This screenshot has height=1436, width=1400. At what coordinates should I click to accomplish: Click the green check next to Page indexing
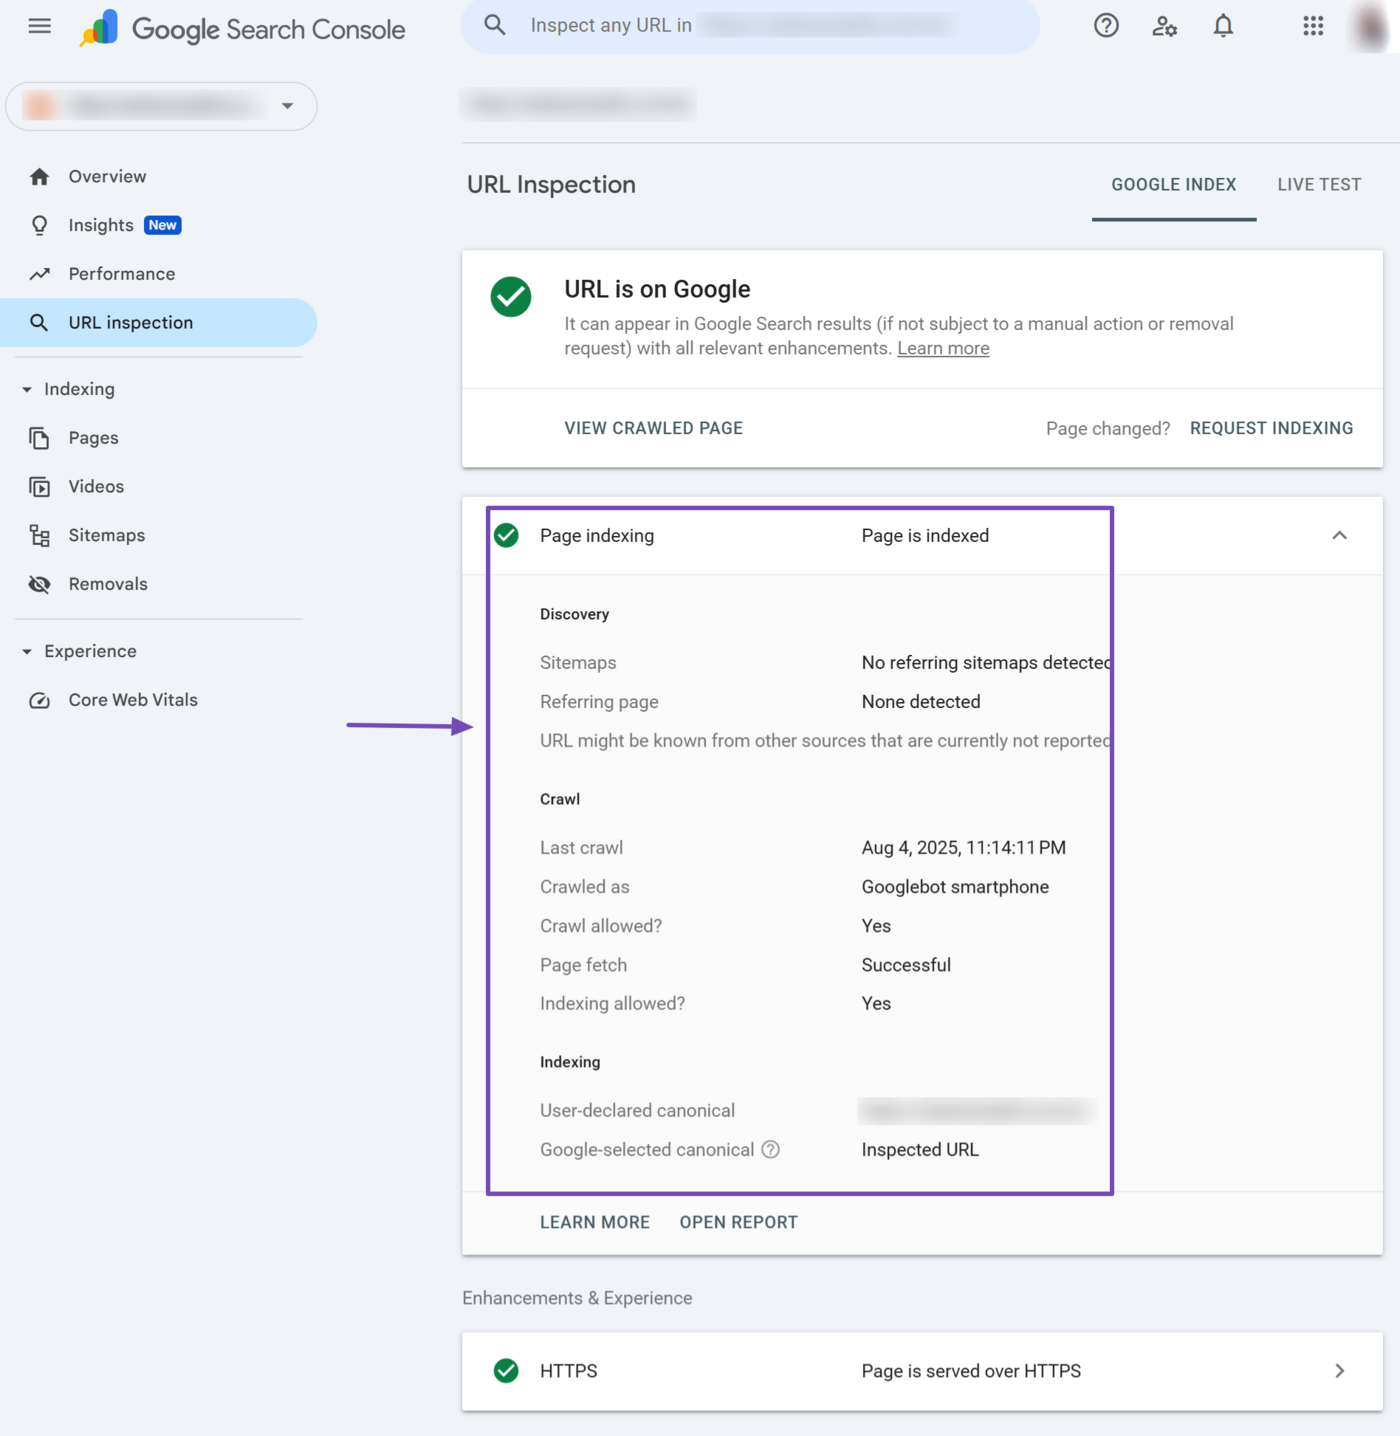click(x=507, y=536)
